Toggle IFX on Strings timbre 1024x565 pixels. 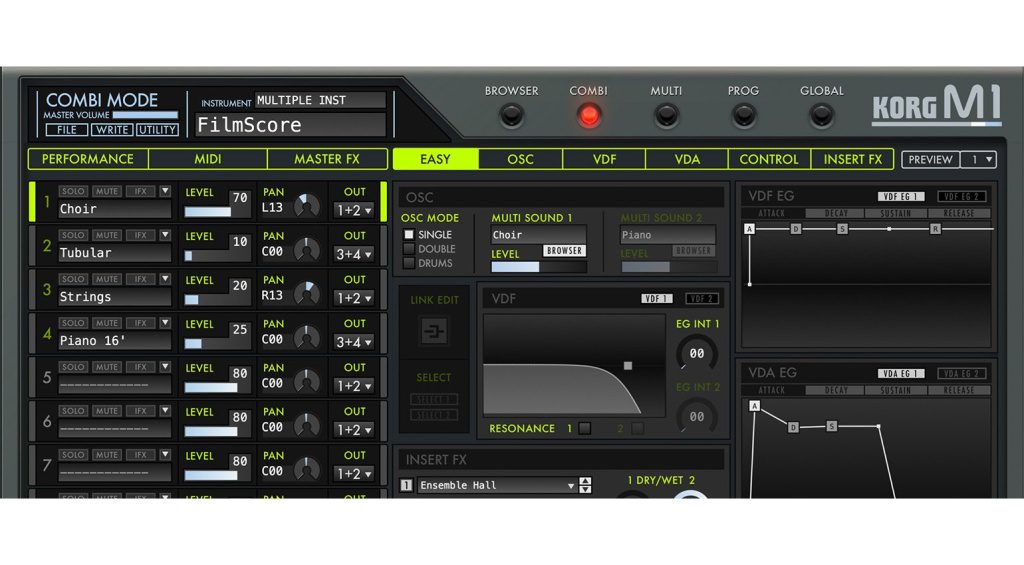point(140,279)
